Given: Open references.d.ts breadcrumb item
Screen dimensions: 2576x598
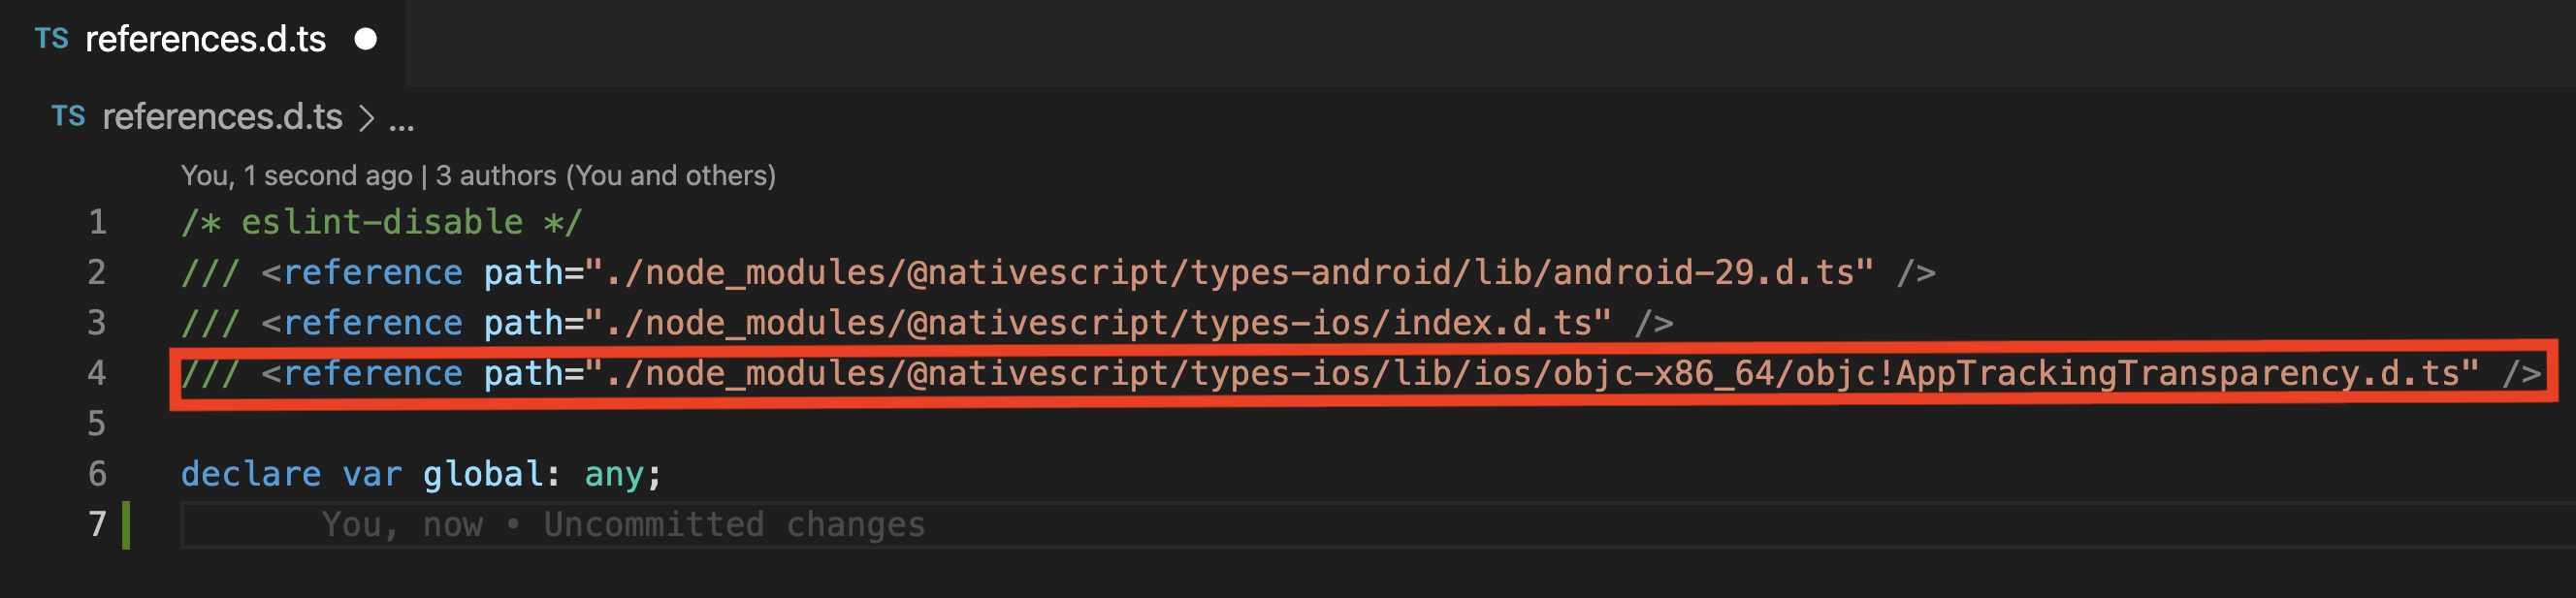Looking at the screenshot, I should (x=222, y=117).
